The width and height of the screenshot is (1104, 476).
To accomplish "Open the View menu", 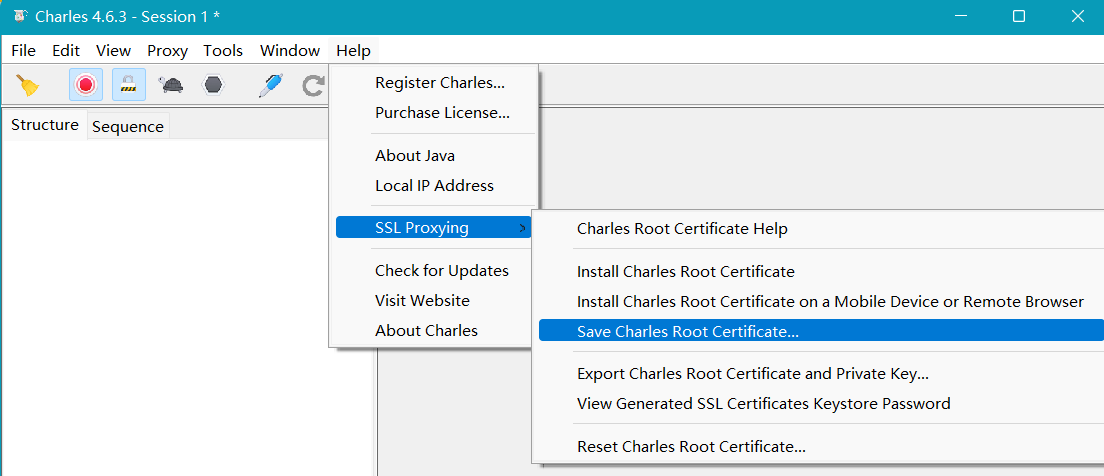I will (x=113, y=51).
